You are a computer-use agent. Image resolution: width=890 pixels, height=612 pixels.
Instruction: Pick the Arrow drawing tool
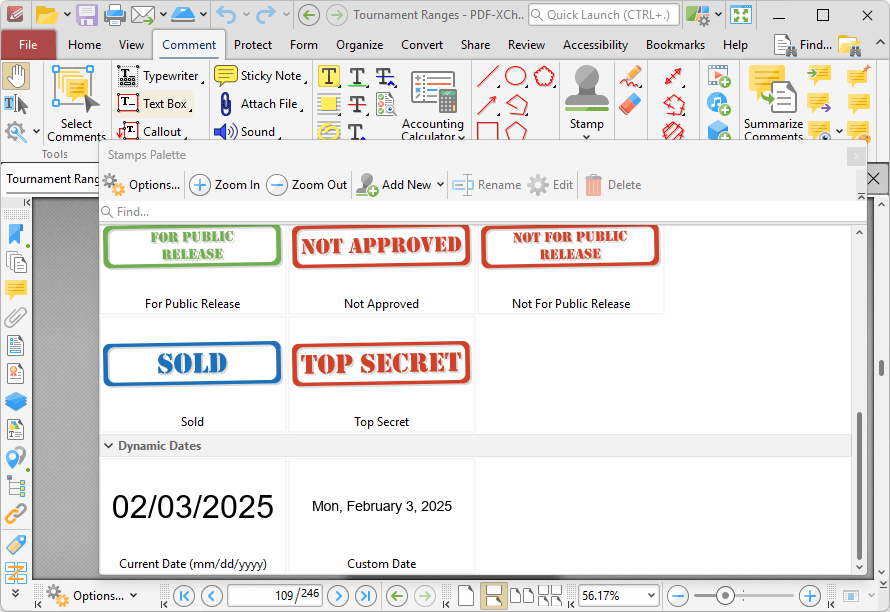point(488,104)
